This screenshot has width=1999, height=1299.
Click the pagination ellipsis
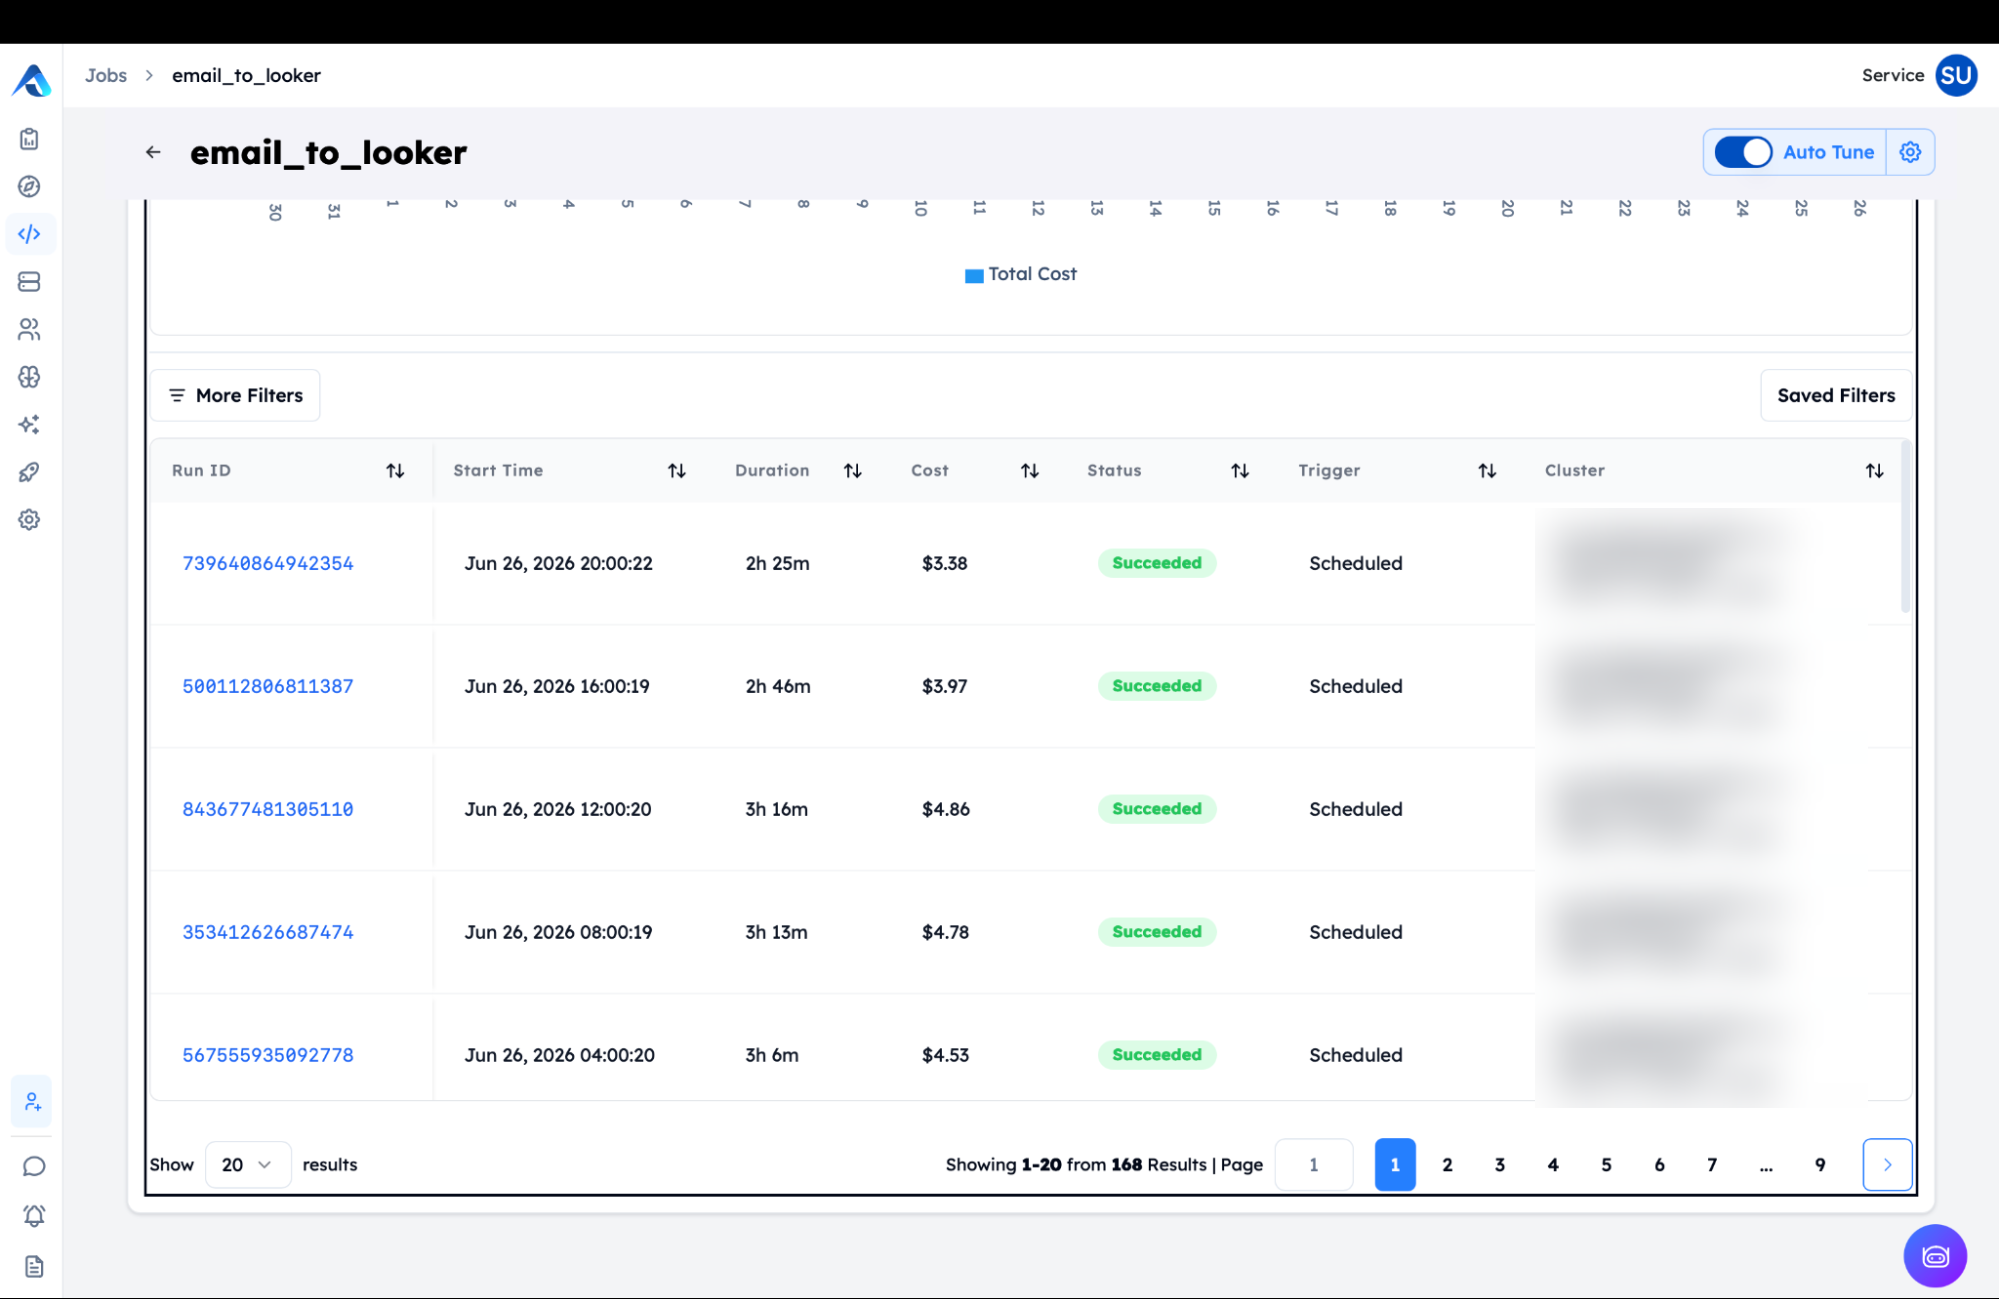pos(1766,1165)
